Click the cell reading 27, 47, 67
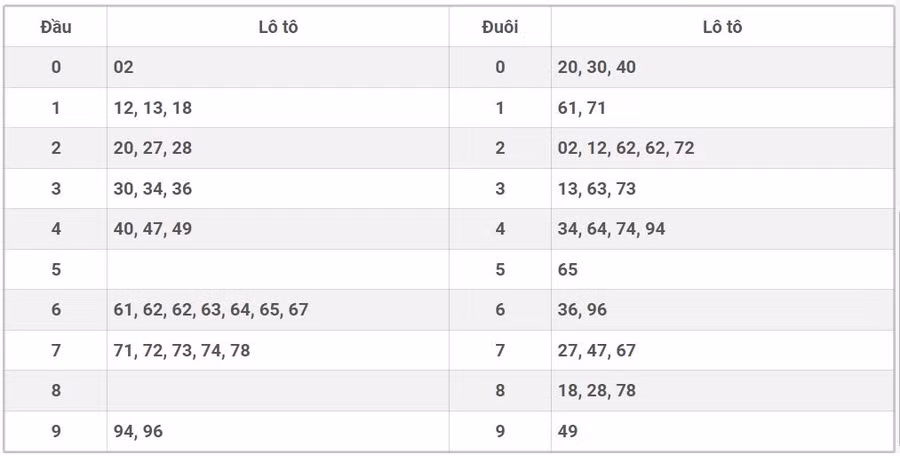The image size is (900, 456). [x=597, y=350]
